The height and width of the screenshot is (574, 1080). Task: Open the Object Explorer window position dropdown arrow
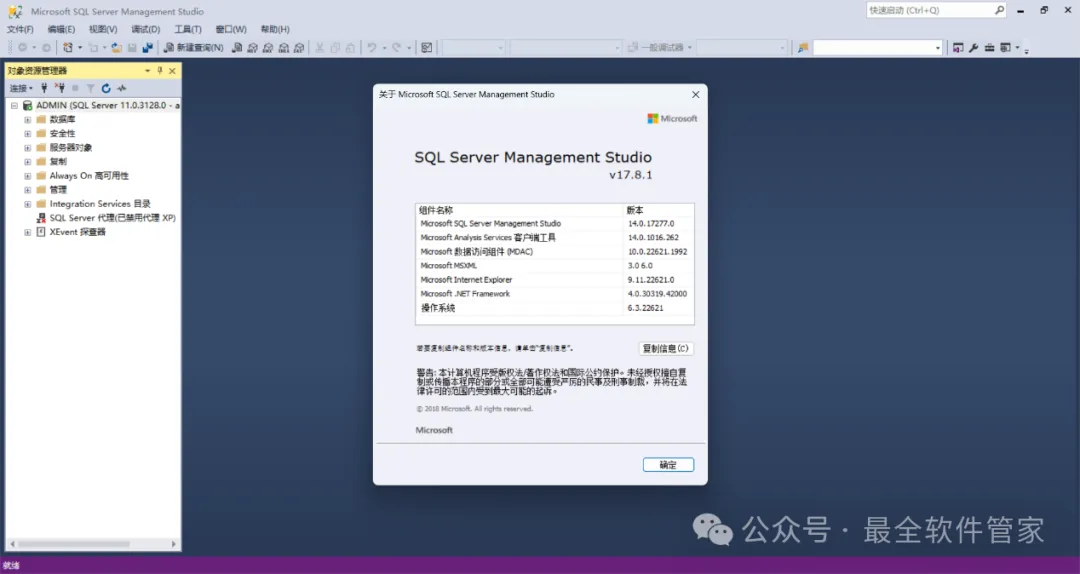point(147,70)
